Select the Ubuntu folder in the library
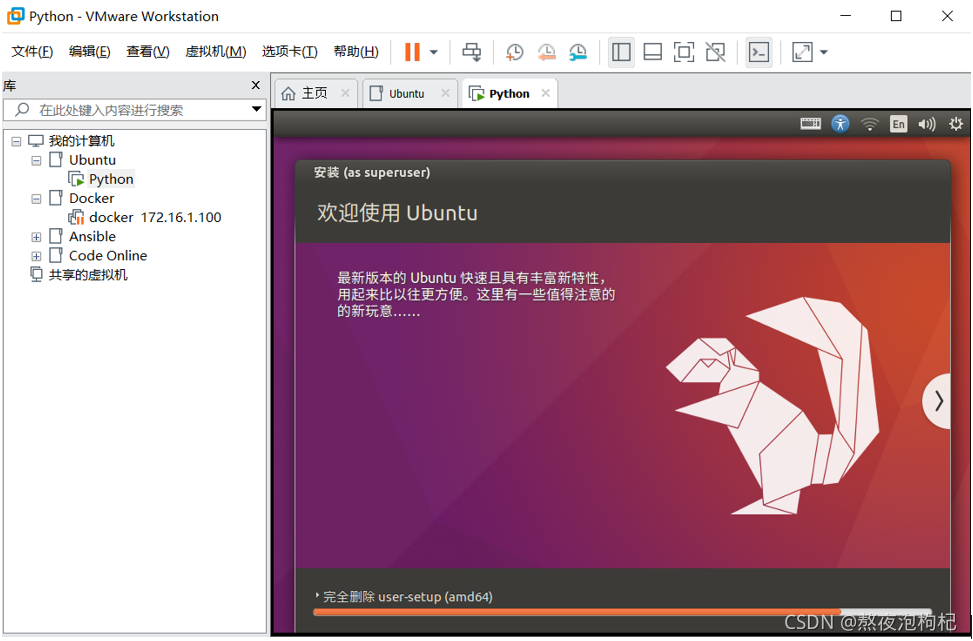The height and width of the screenshot is (641, 973). click(92, 160)
